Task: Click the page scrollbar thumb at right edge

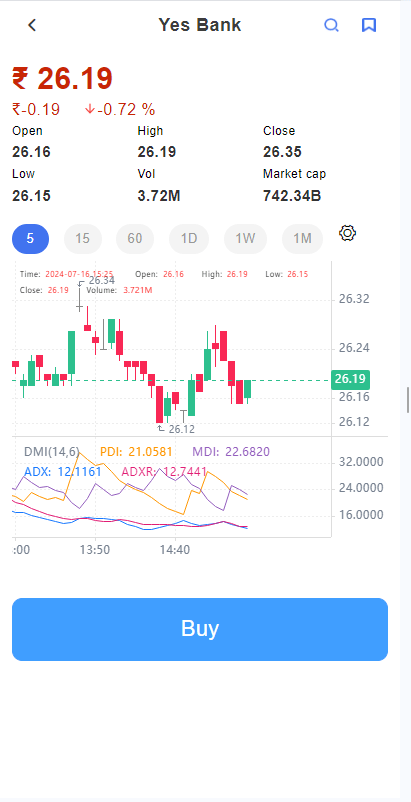Action: click(x=408, y=400)
